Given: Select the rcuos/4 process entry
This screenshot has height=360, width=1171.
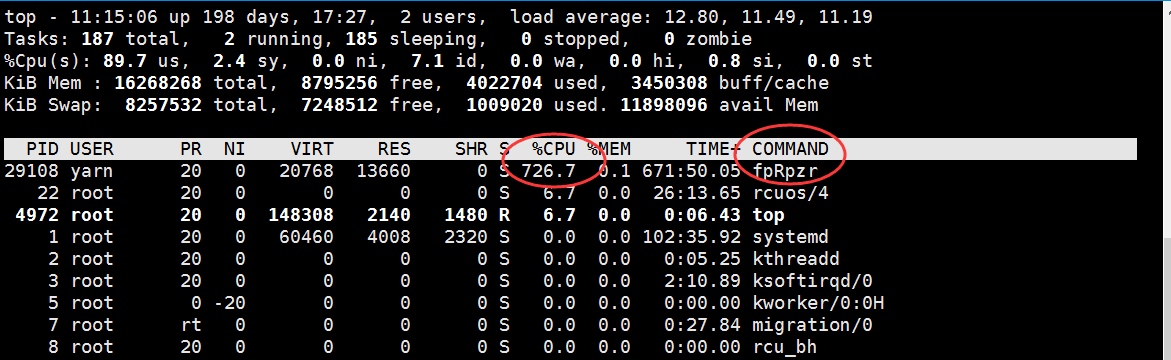Looking at the screenshot, I should 791,193.
